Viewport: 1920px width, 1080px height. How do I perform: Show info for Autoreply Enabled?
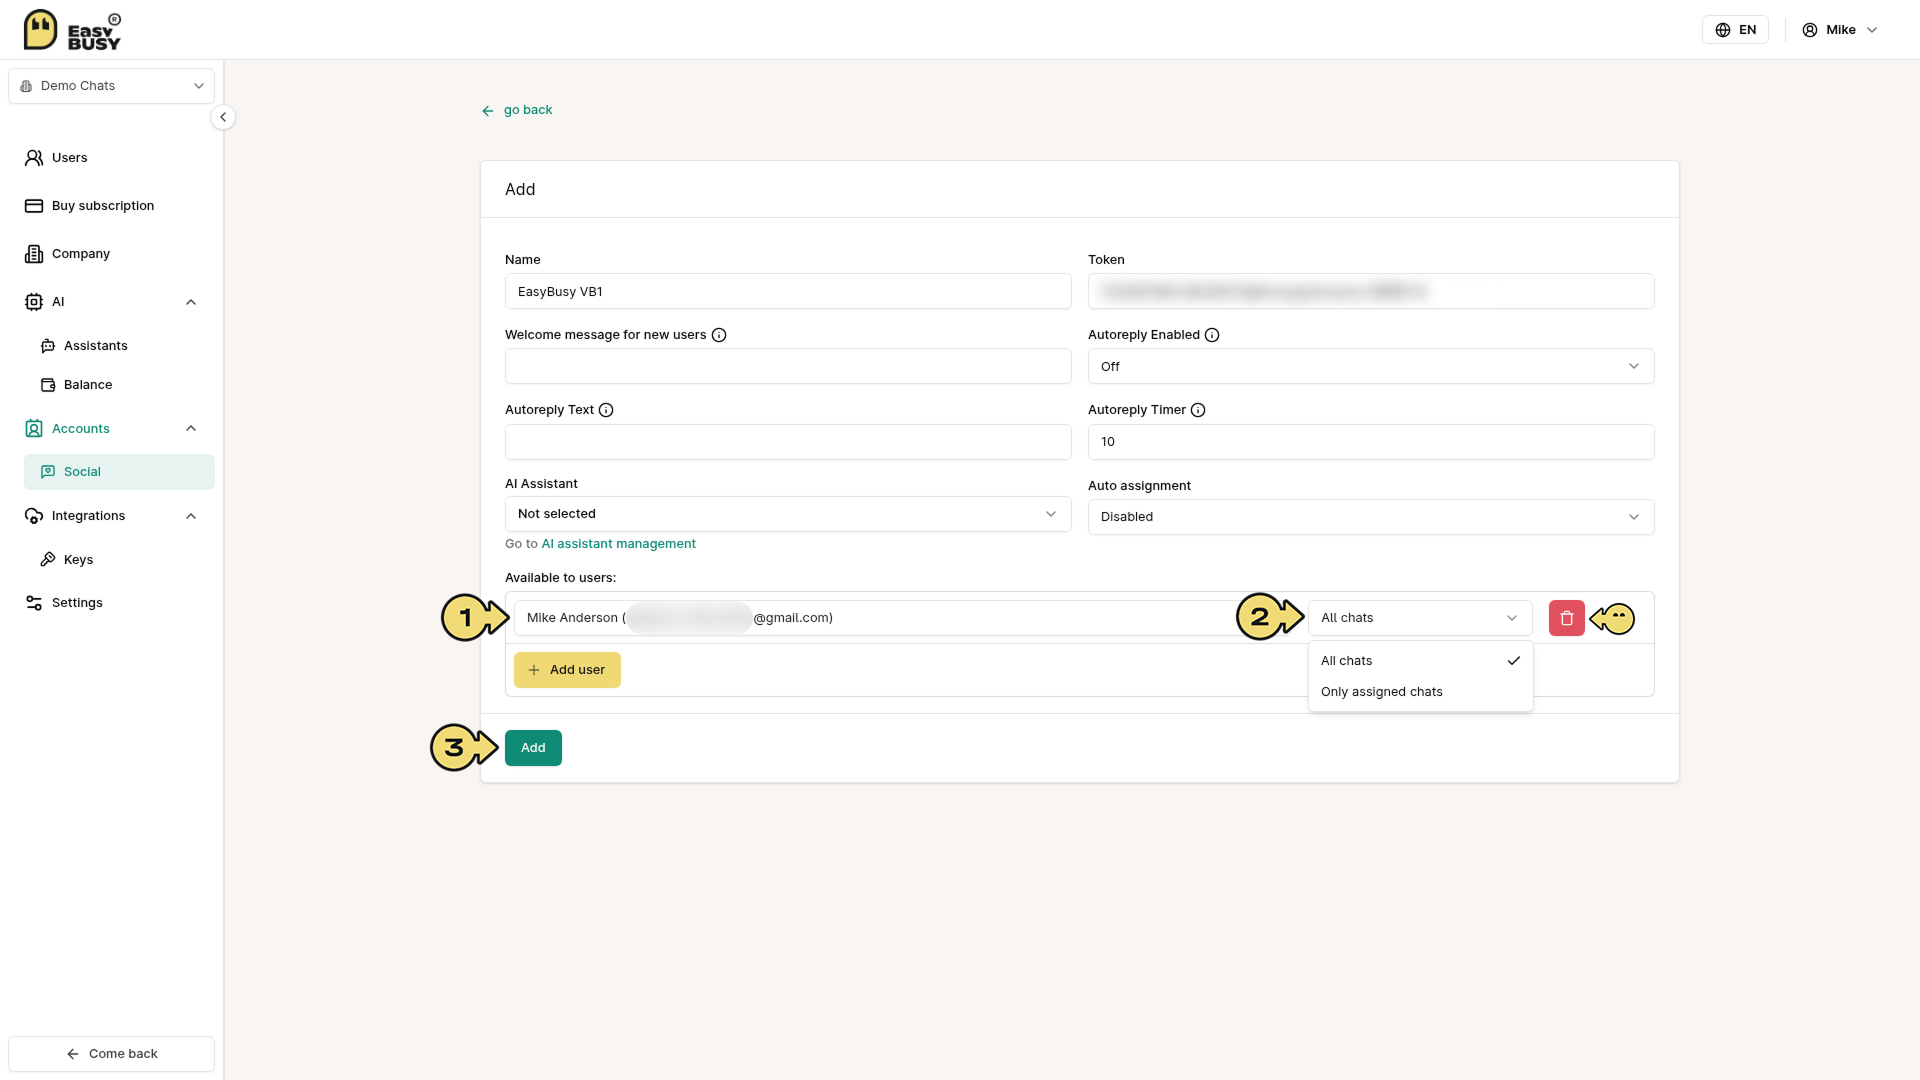click(1212, 335)
